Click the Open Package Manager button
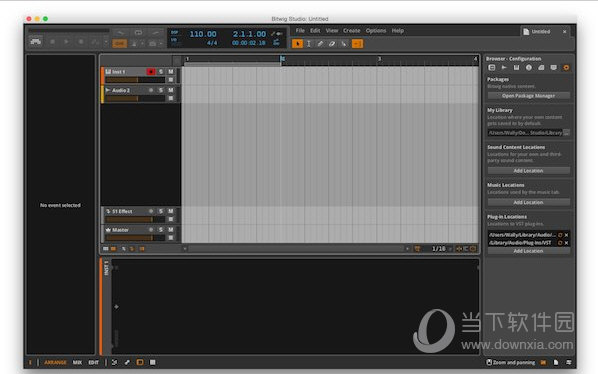The height and width of the screenshot is (374, 598). point(529,96)
